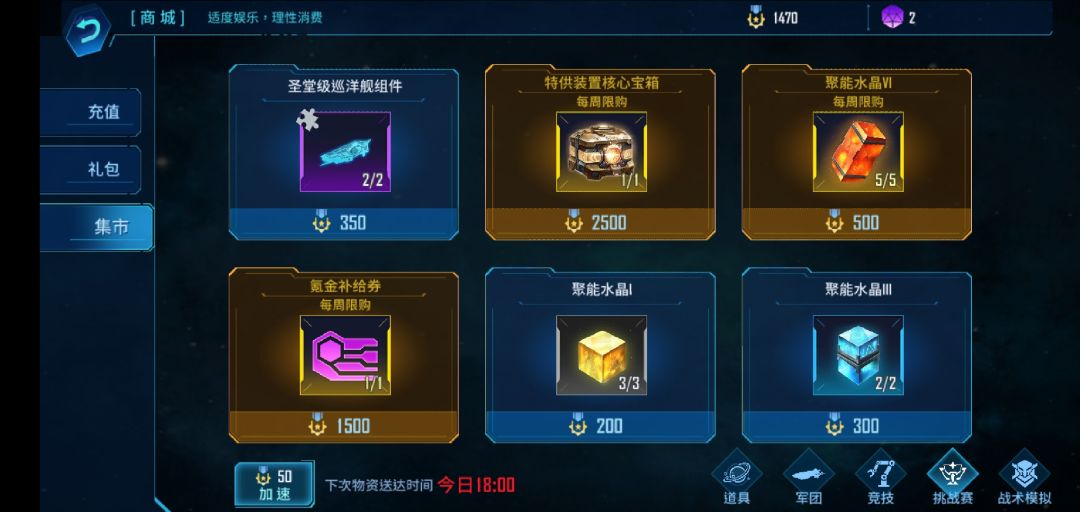This screenshot has width=1080, height=512.
Task: Tap the purple gem currency icon
Action: [x=892, y=17]
